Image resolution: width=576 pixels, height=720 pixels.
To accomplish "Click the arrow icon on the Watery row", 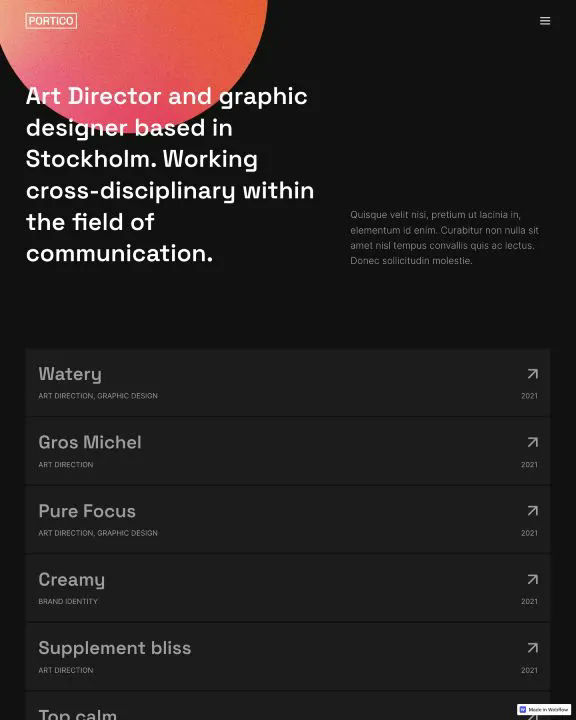I will click(x=532, y=374).
